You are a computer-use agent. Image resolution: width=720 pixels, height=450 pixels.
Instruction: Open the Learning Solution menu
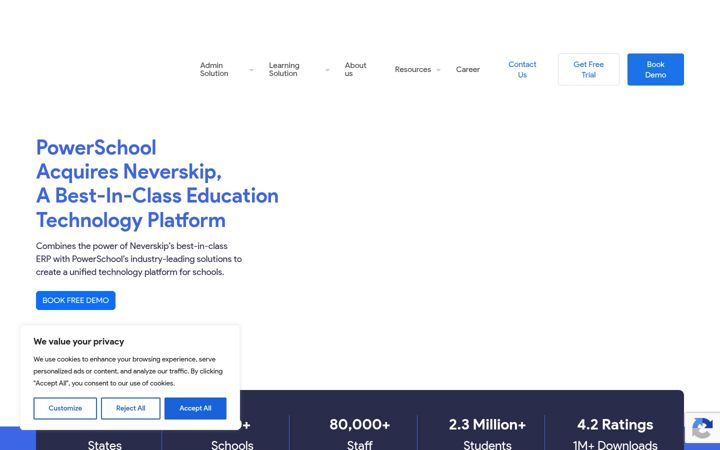(x=284, y=69)
